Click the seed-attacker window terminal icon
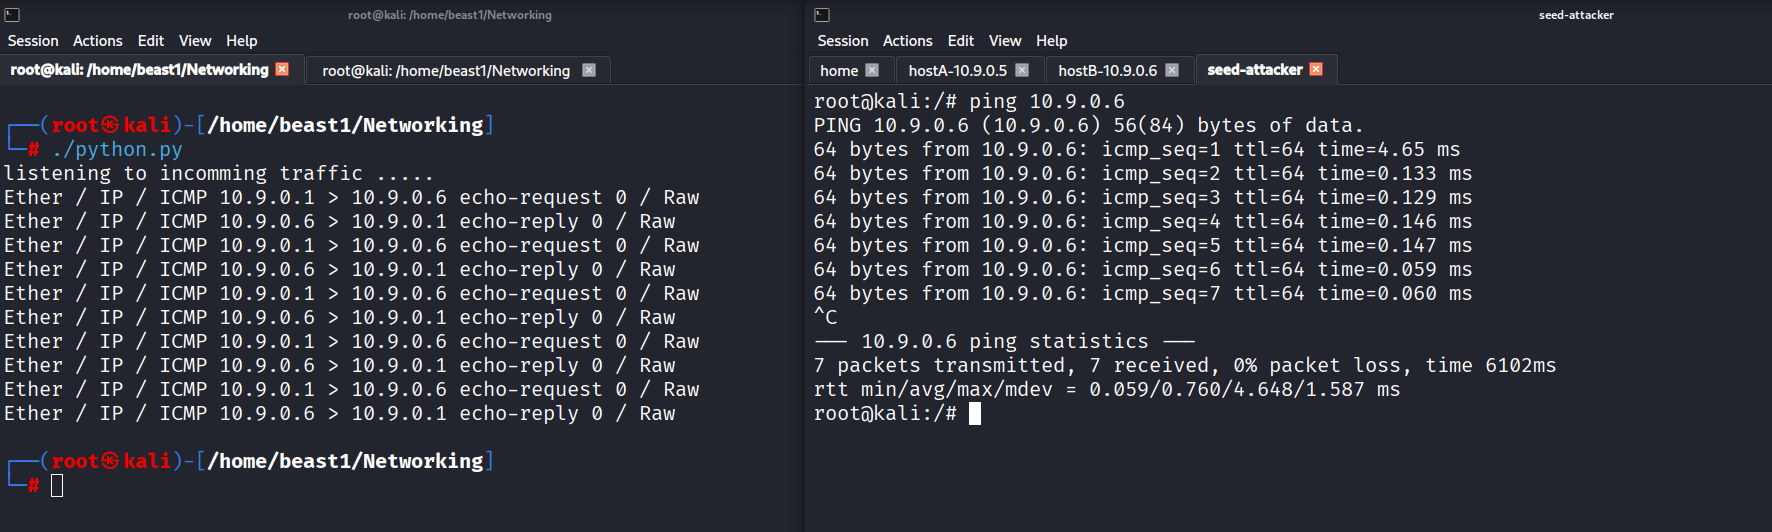 click(822, 15)
